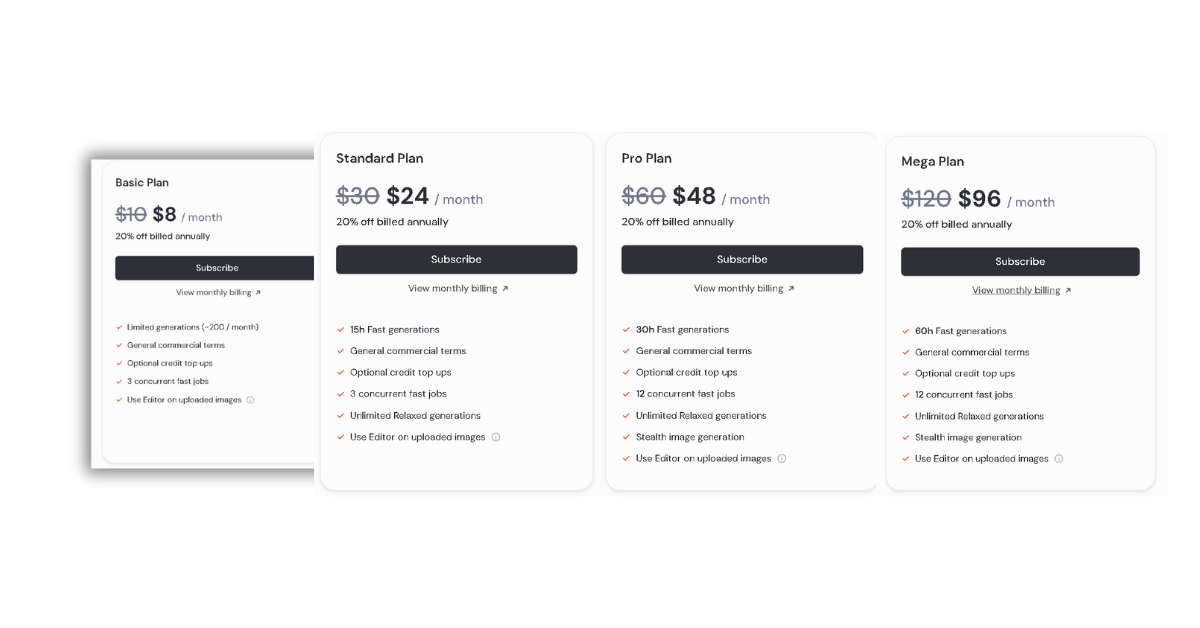This screenshot has width=1200, height=628.
Task: Click the Standard Plan title
Action: 380,158
